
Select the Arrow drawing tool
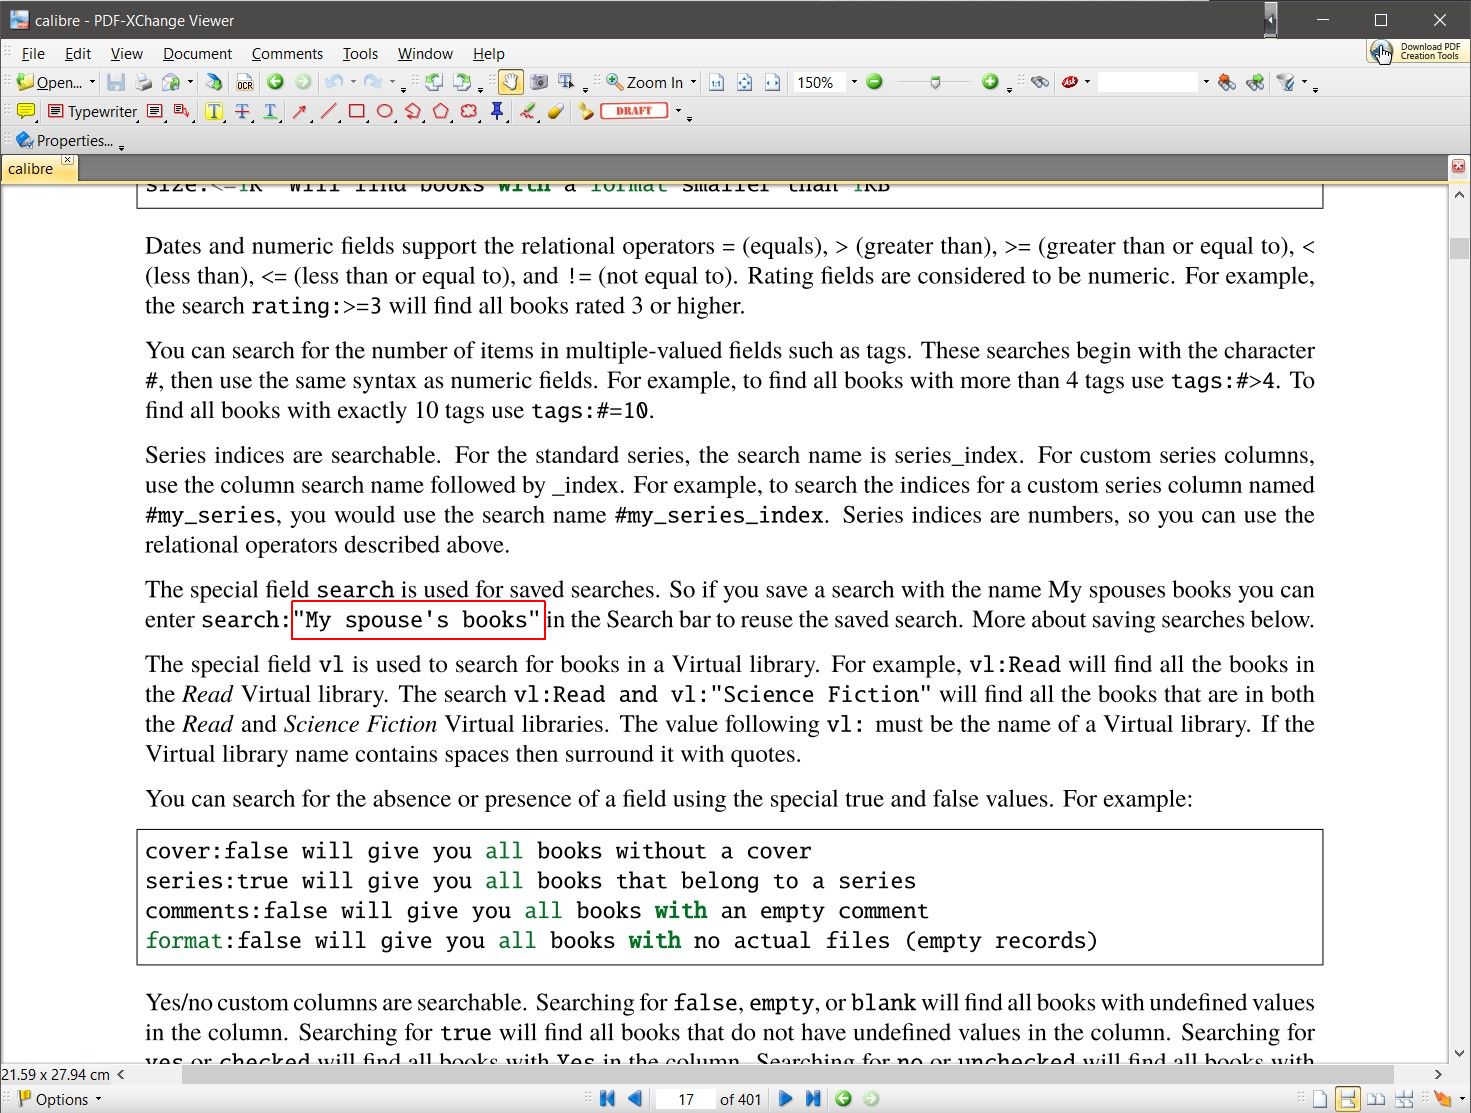299,111
